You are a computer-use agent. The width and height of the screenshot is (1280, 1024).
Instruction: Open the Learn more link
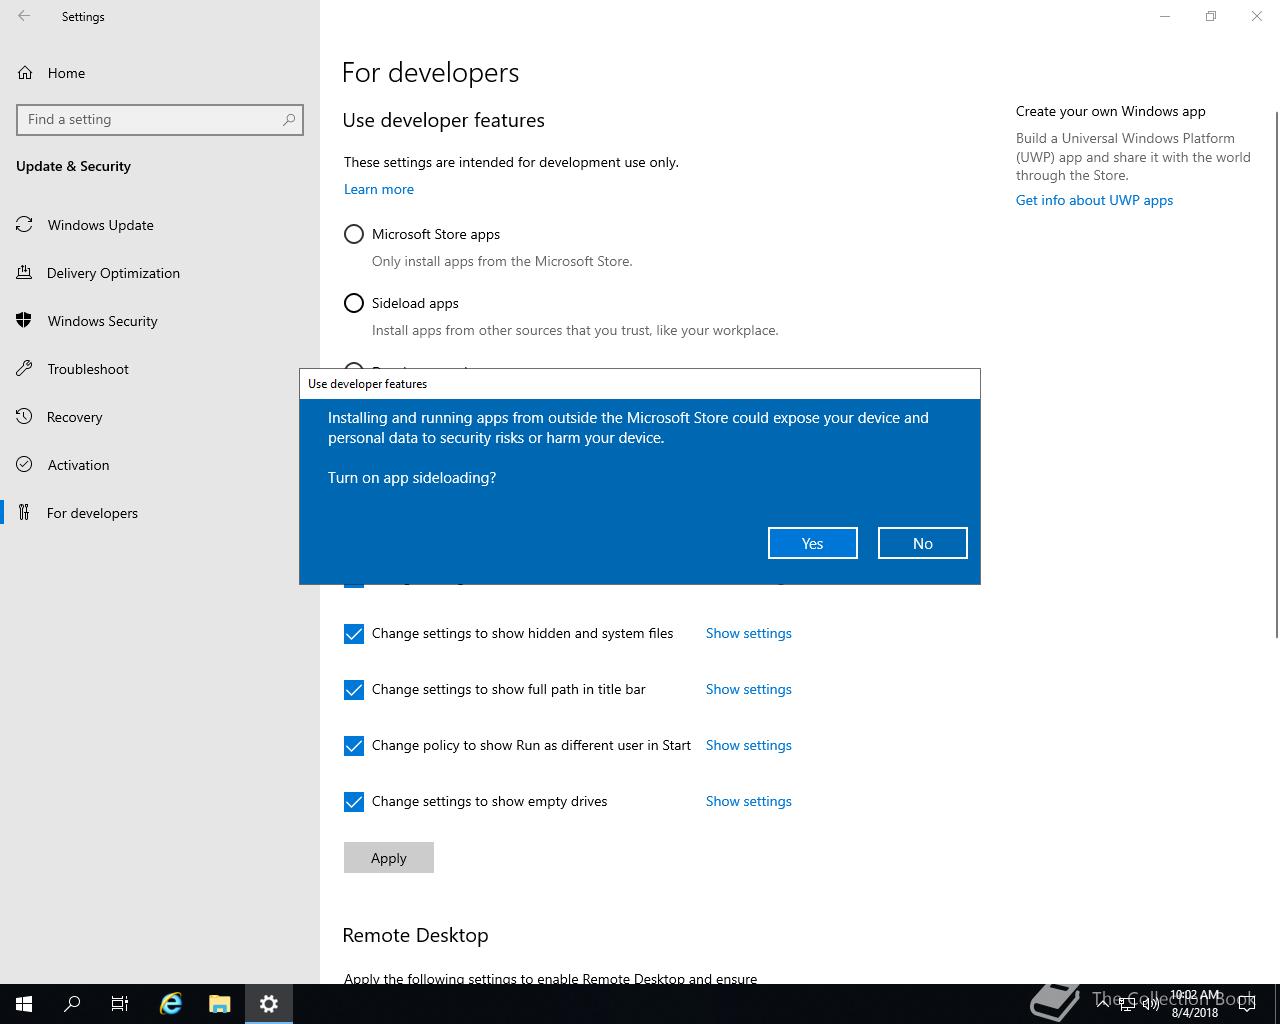tap(379, 189)
